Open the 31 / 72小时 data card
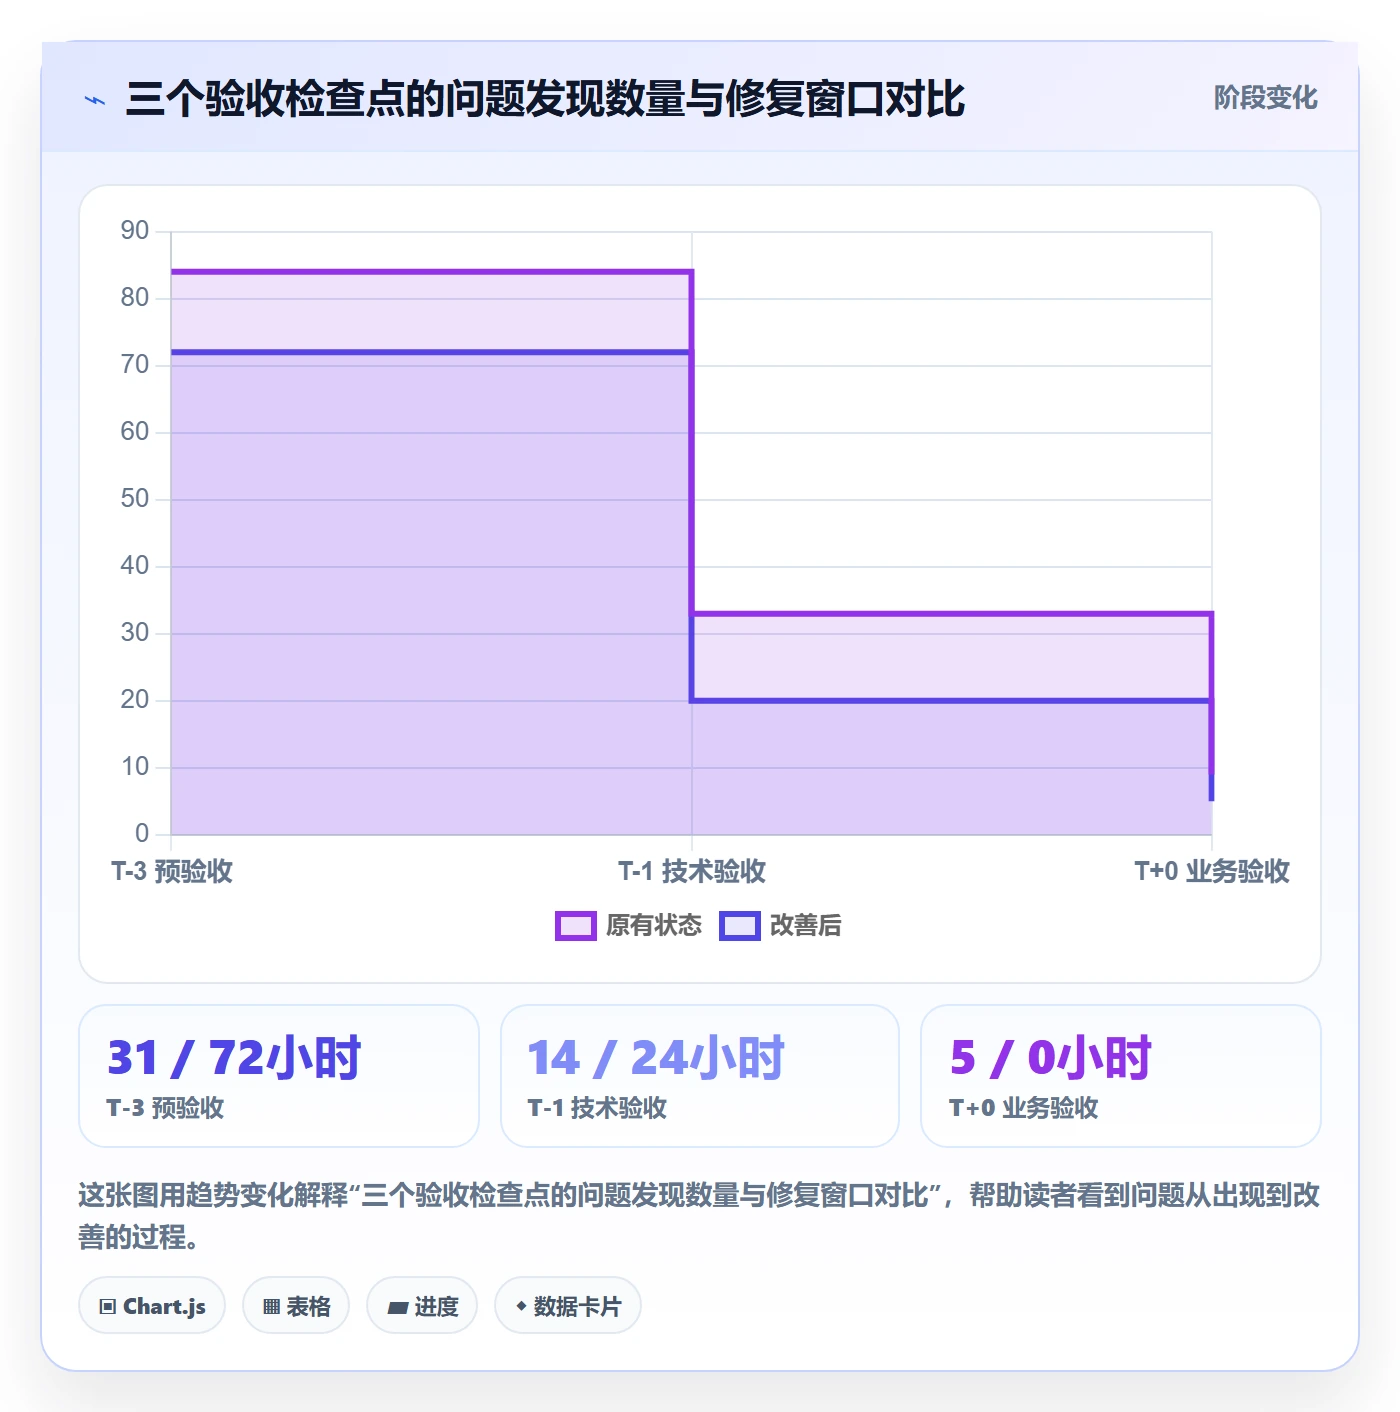The height and width of the screenshot is (1412, 1400). (x=279, y=1076)
